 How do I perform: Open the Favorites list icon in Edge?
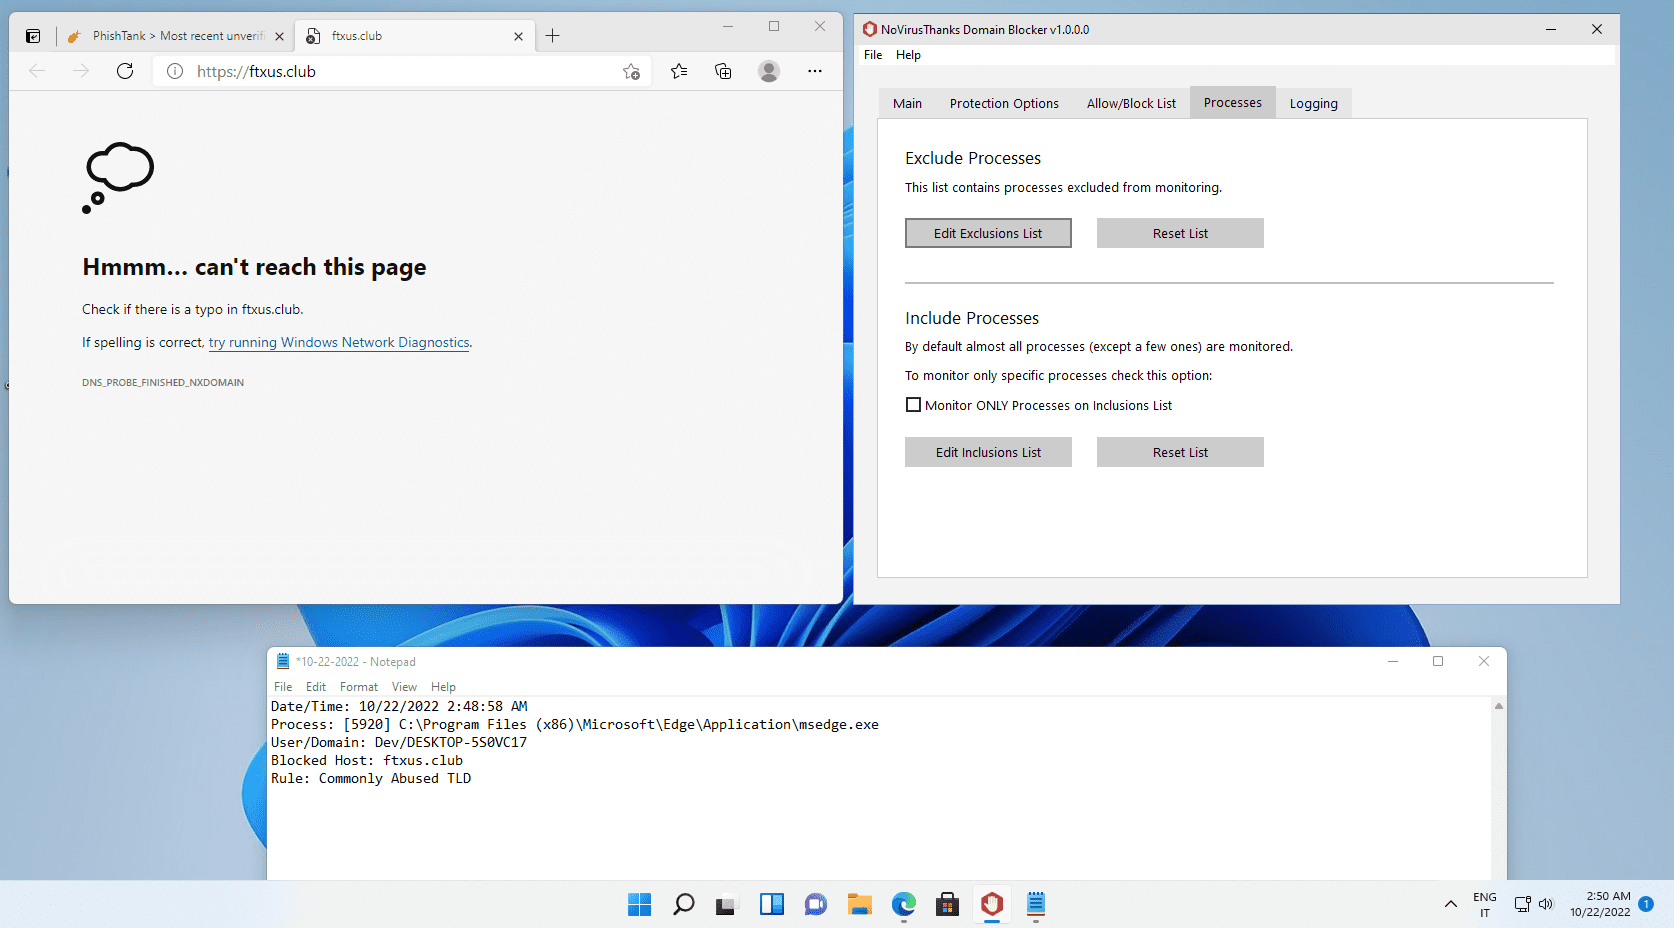tap(679, 71)
